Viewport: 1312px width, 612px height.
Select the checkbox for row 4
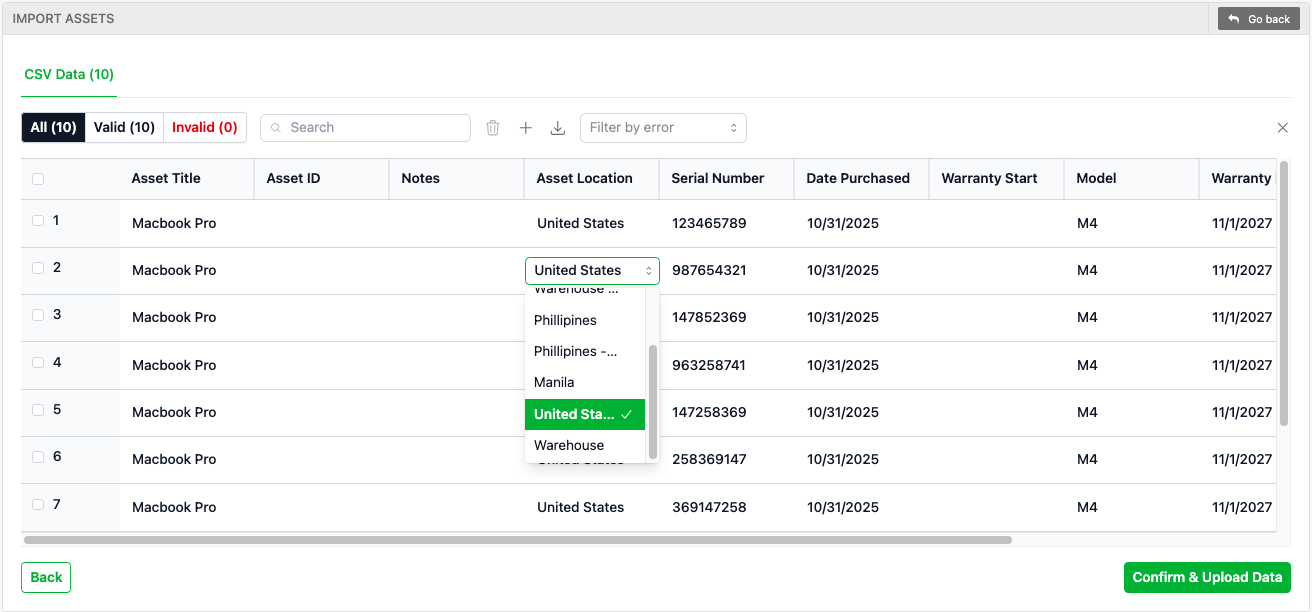[x=38, y=363]
